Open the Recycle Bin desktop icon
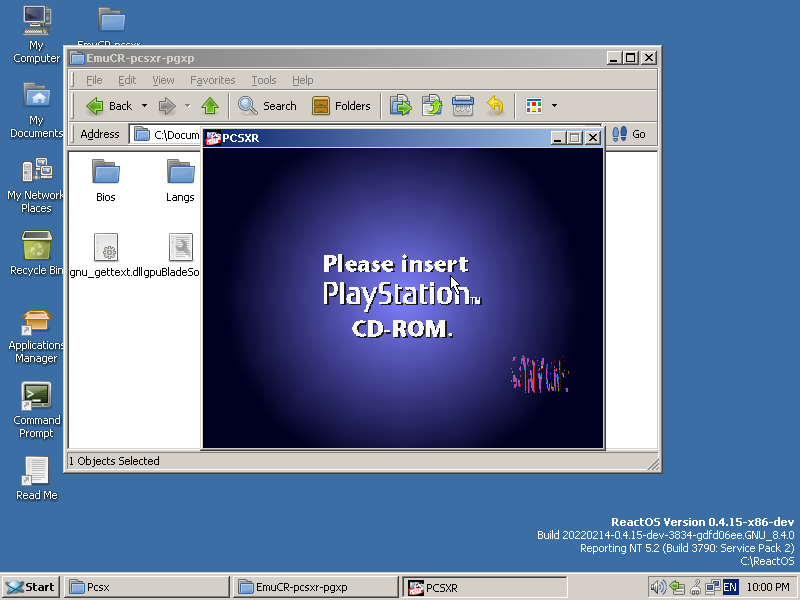This screenshot has height=600, width=800. [x=36, y=253]
